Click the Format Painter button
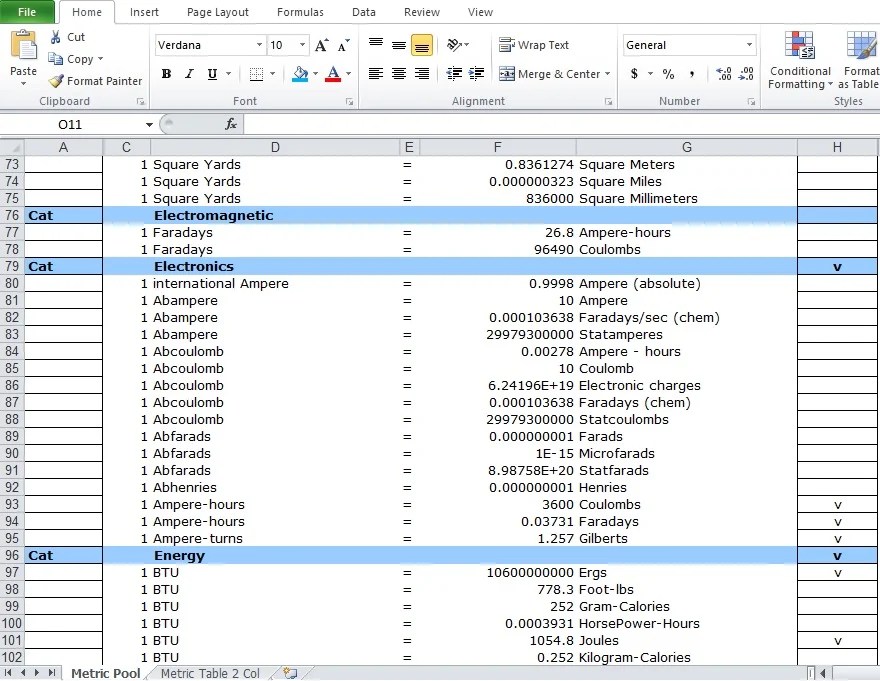The image size is (880, 681). 95,81
